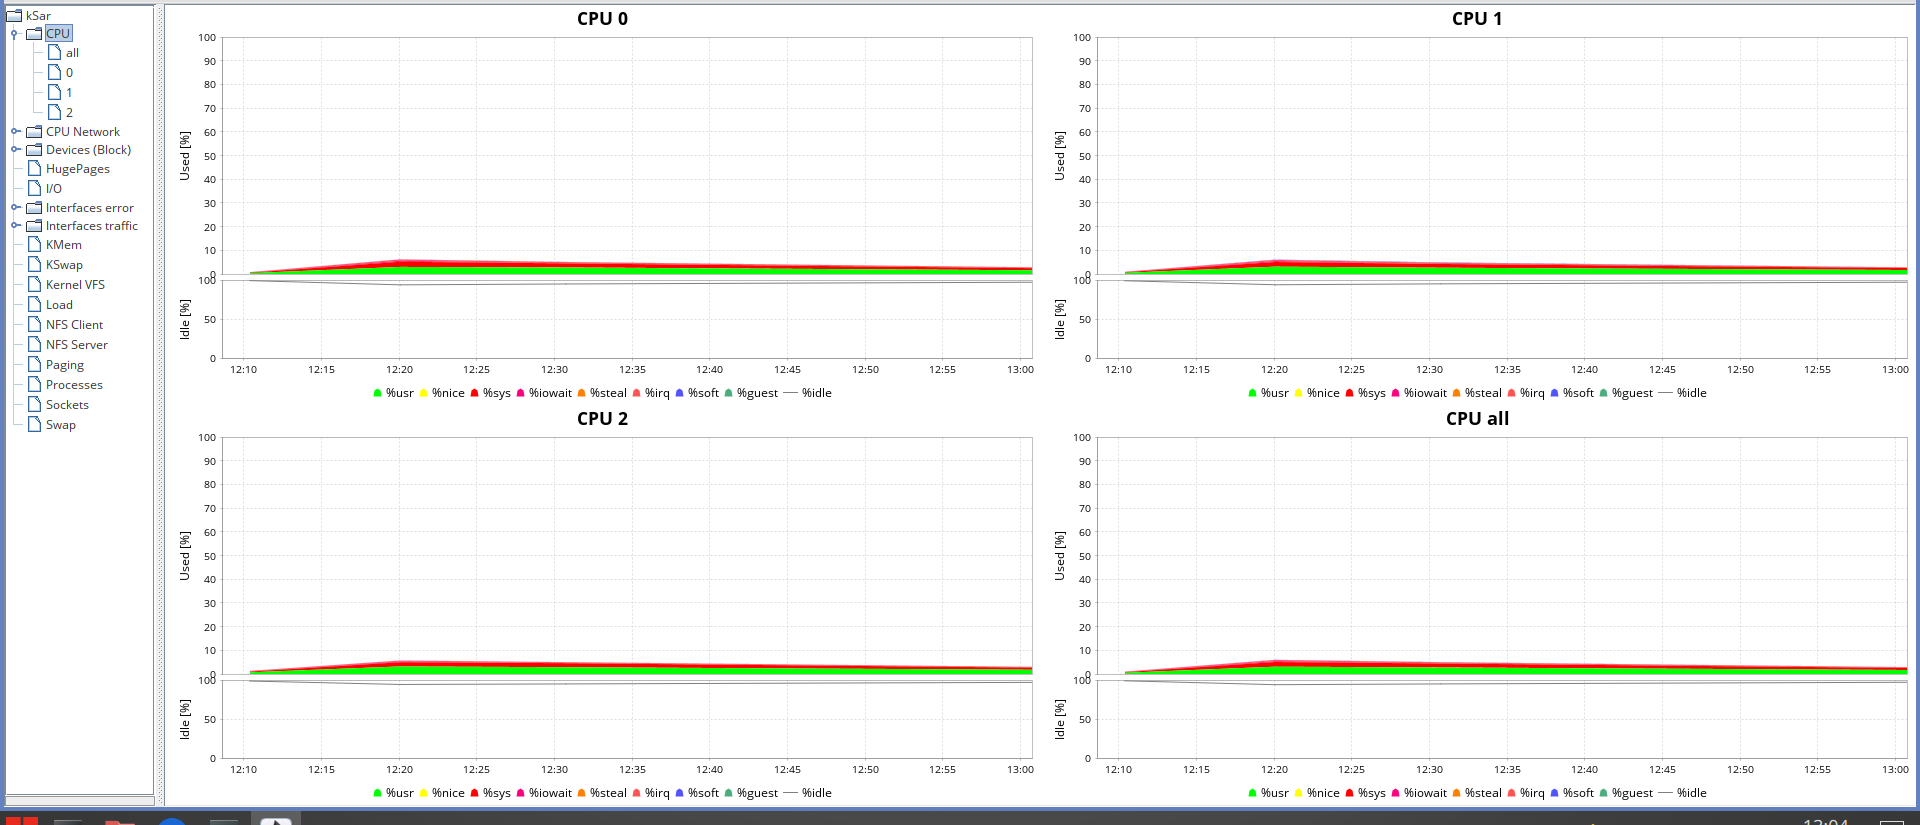Click the page icon beside Swap
Viewport: 1920px width, 825px height.
pyautogui.click(x=35, y=425)
